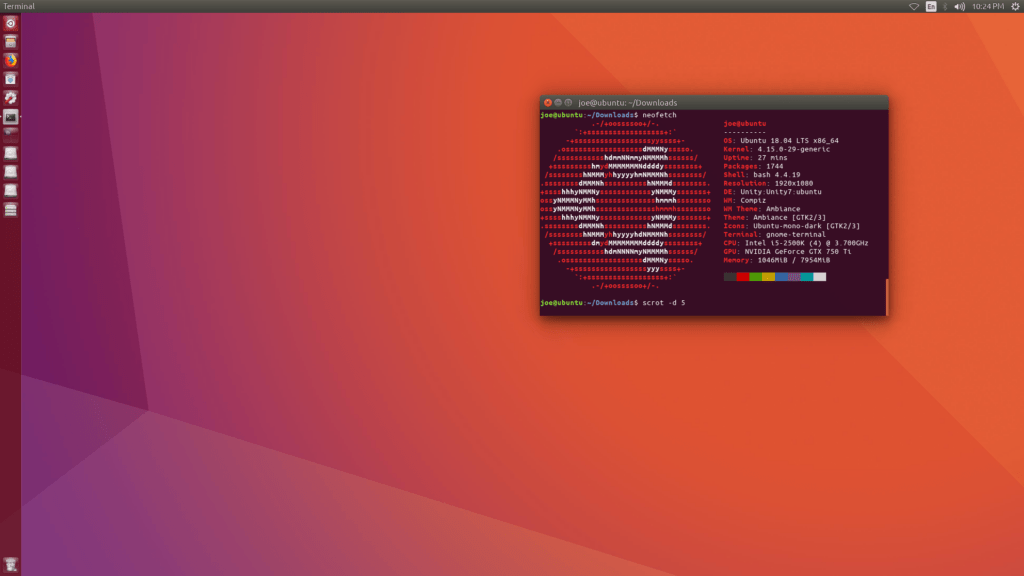Click the 'Shell: bash 4.4.19' line
The height and width of the screenshot is (576, 1024).
(762, 174)
